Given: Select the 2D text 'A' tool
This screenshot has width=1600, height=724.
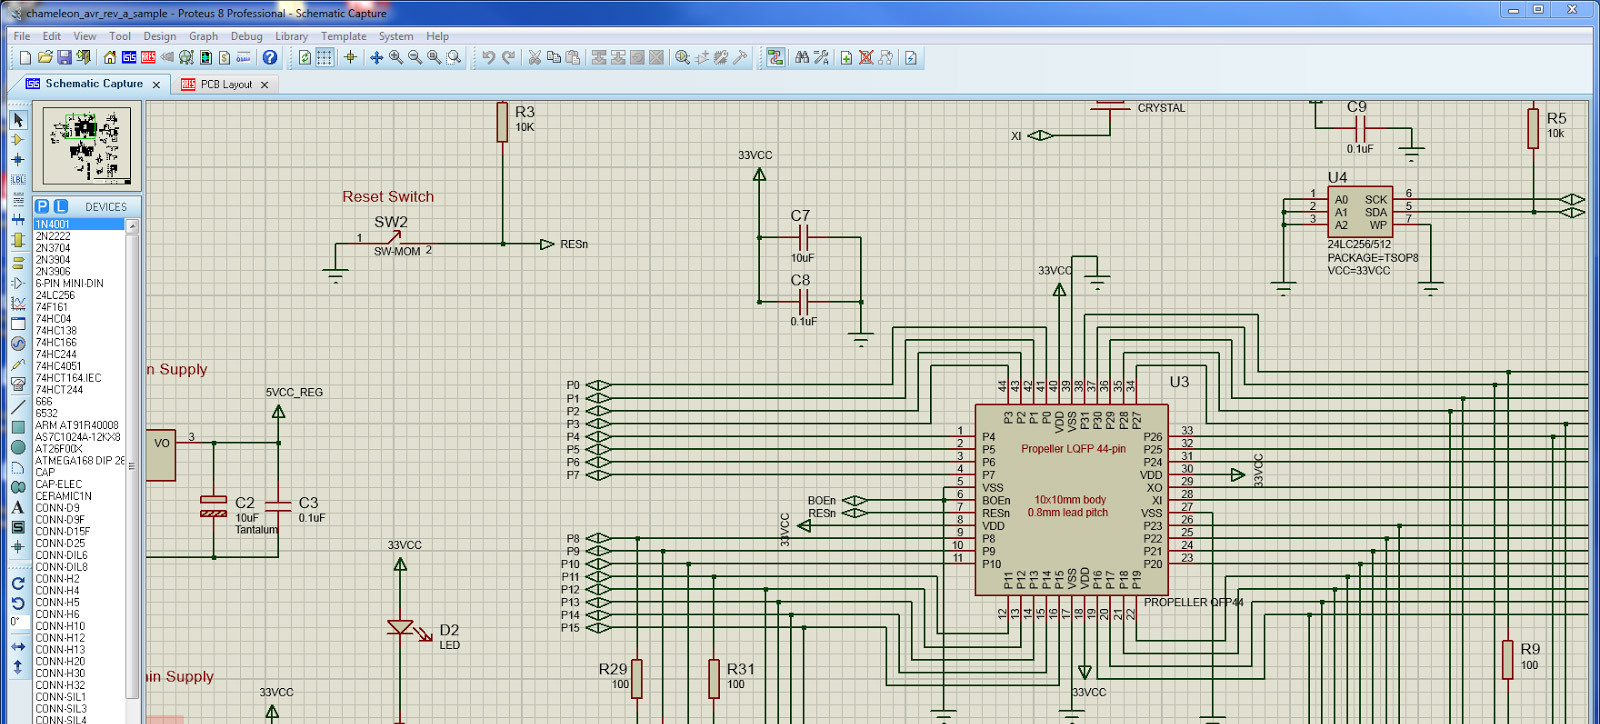Looking at the screenshot, I should pos(17,507).
